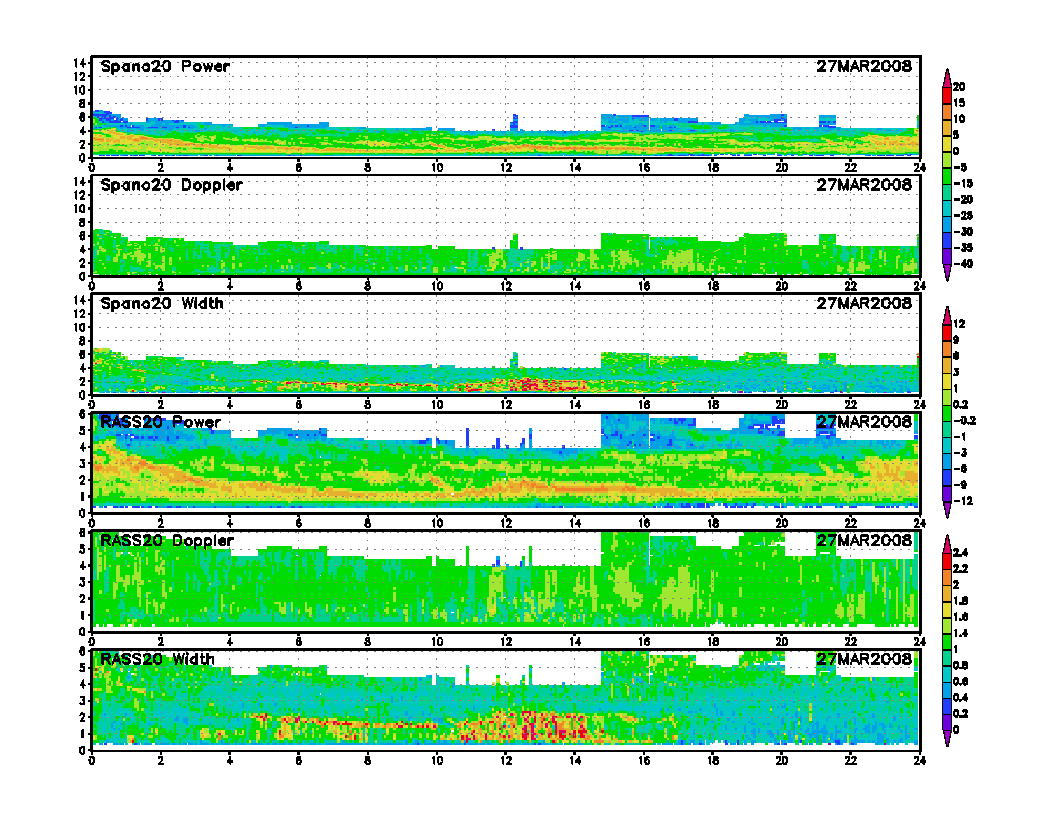Select the 'Spano20 Width' panel title
The width and height of the screenshot is (1056, 816).
click(162, 303)
